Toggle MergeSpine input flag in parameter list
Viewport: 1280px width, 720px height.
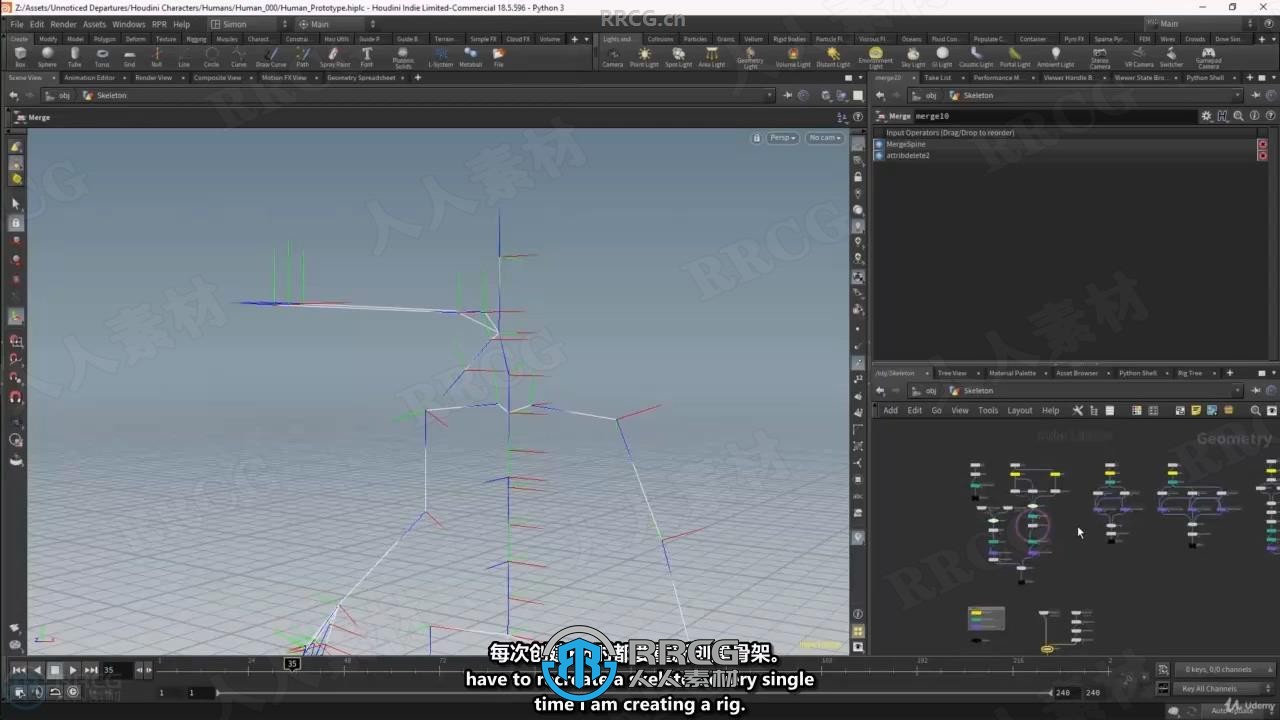coord(1262,144)
